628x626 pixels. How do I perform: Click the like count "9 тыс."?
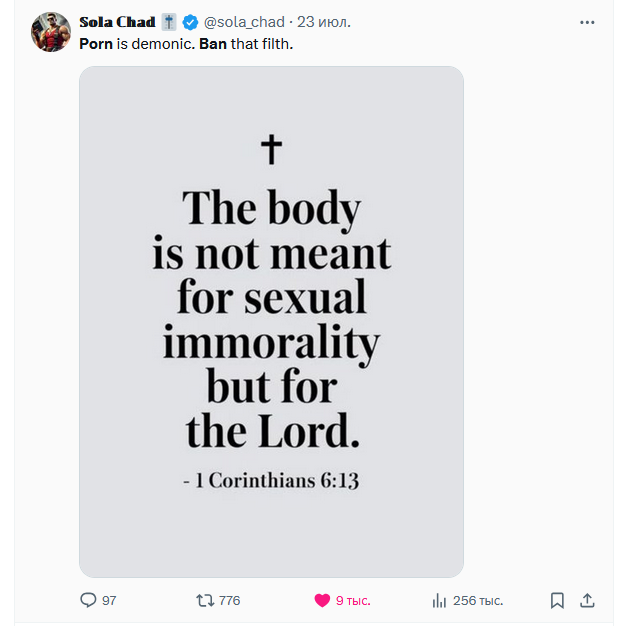coord(352,600)
